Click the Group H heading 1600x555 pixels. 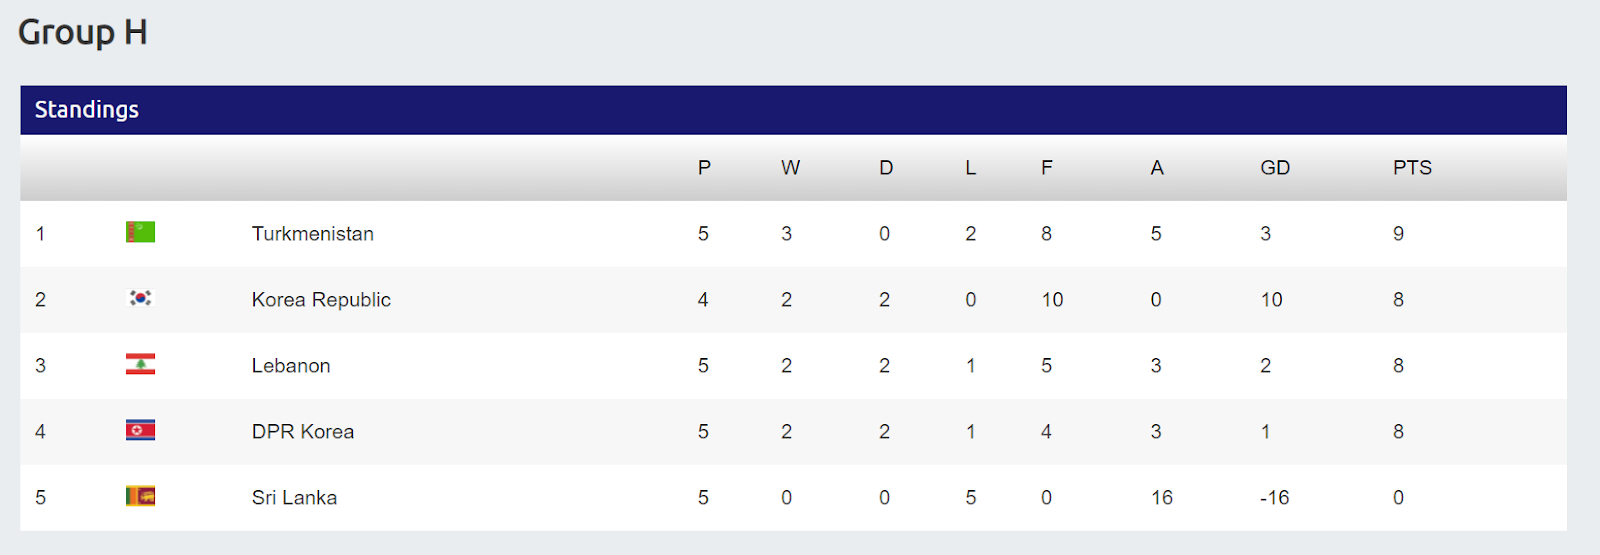coord(83,32)
